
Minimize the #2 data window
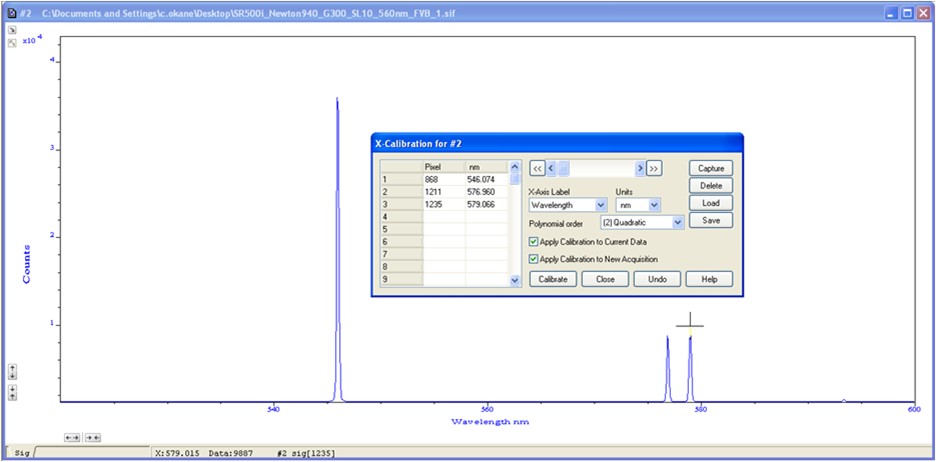[x=892, y=13]
